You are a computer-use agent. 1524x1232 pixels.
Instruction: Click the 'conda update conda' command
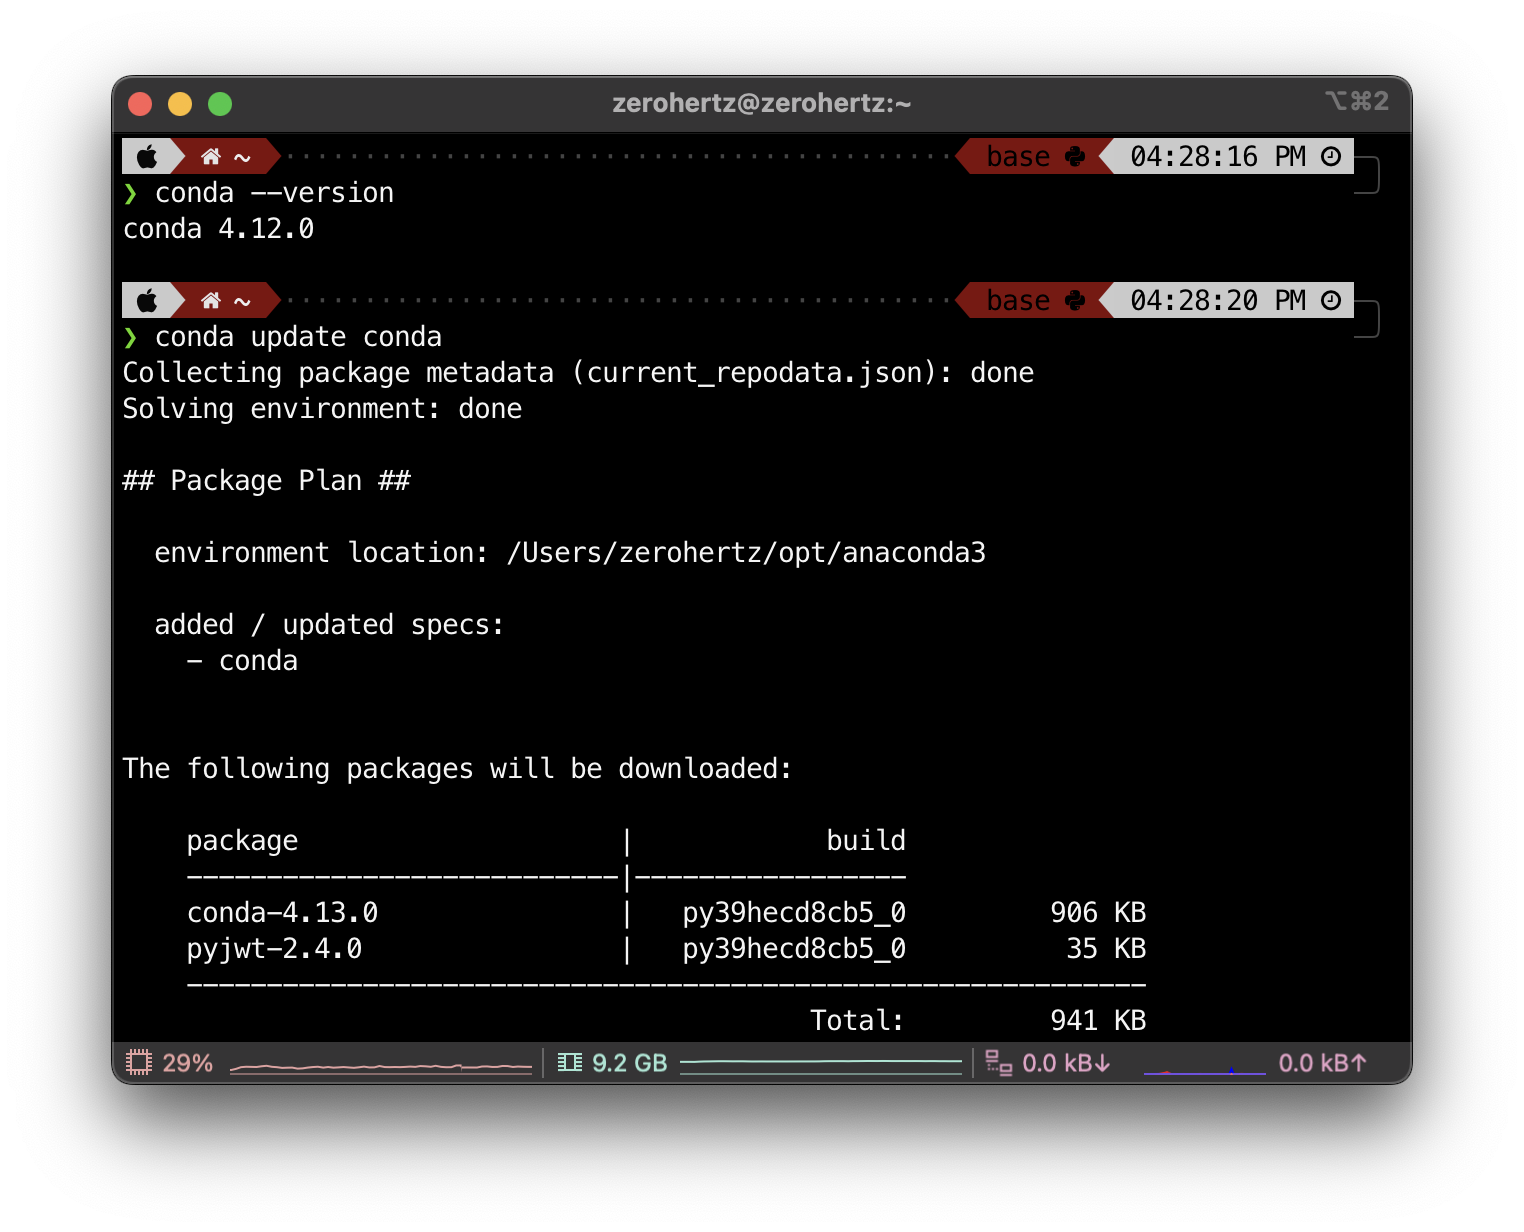299,337
